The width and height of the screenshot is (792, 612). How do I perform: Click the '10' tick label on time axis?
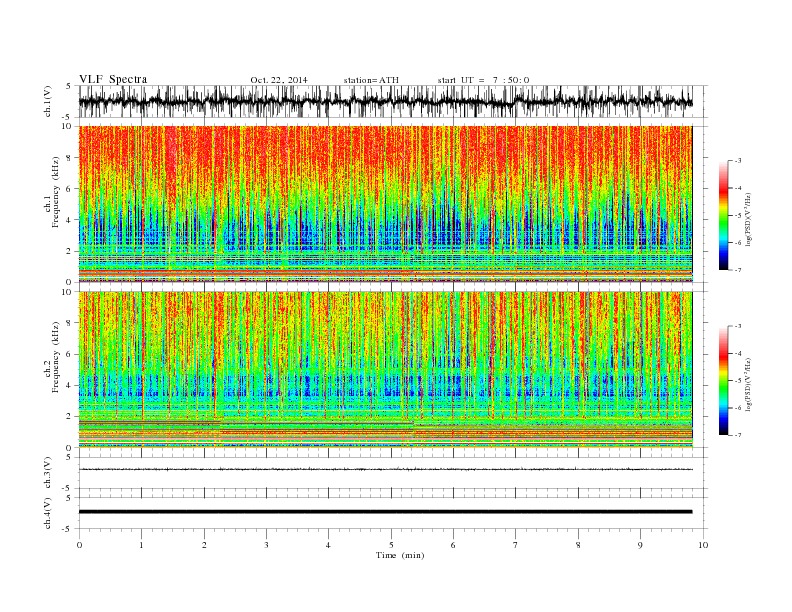pos(703,545)
